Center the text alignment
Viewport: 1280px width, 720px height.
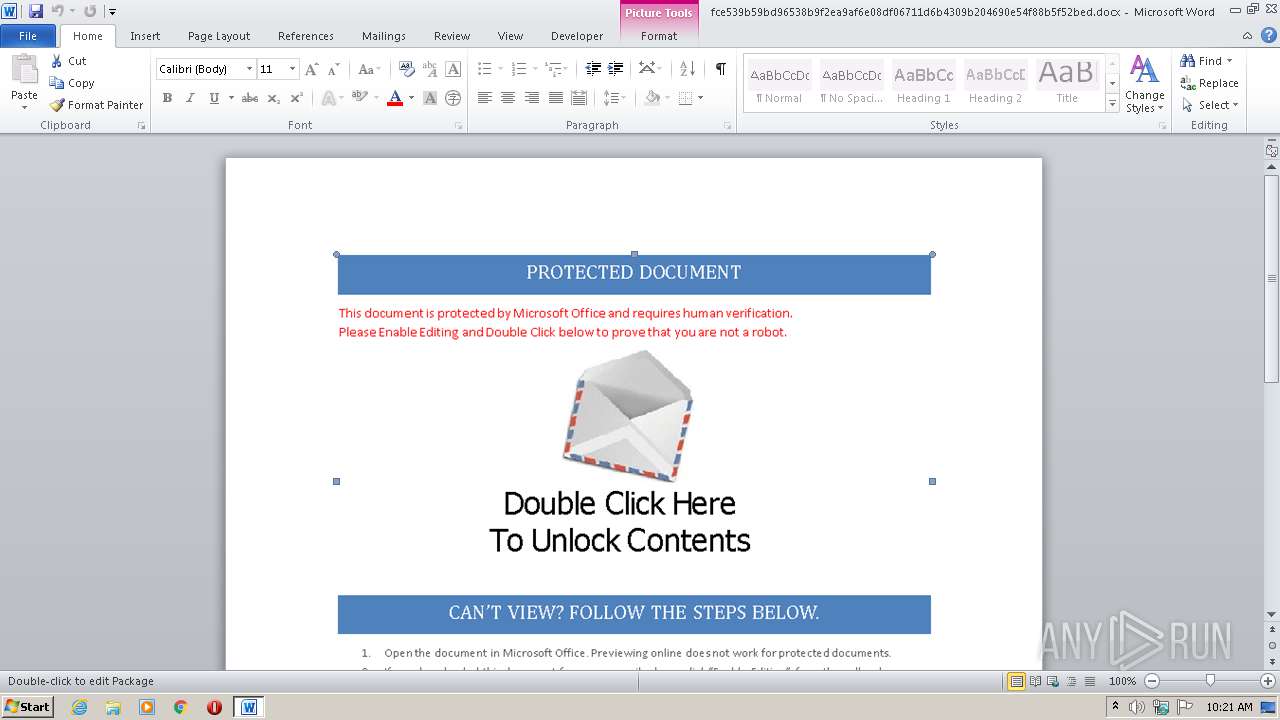point(508,98)
